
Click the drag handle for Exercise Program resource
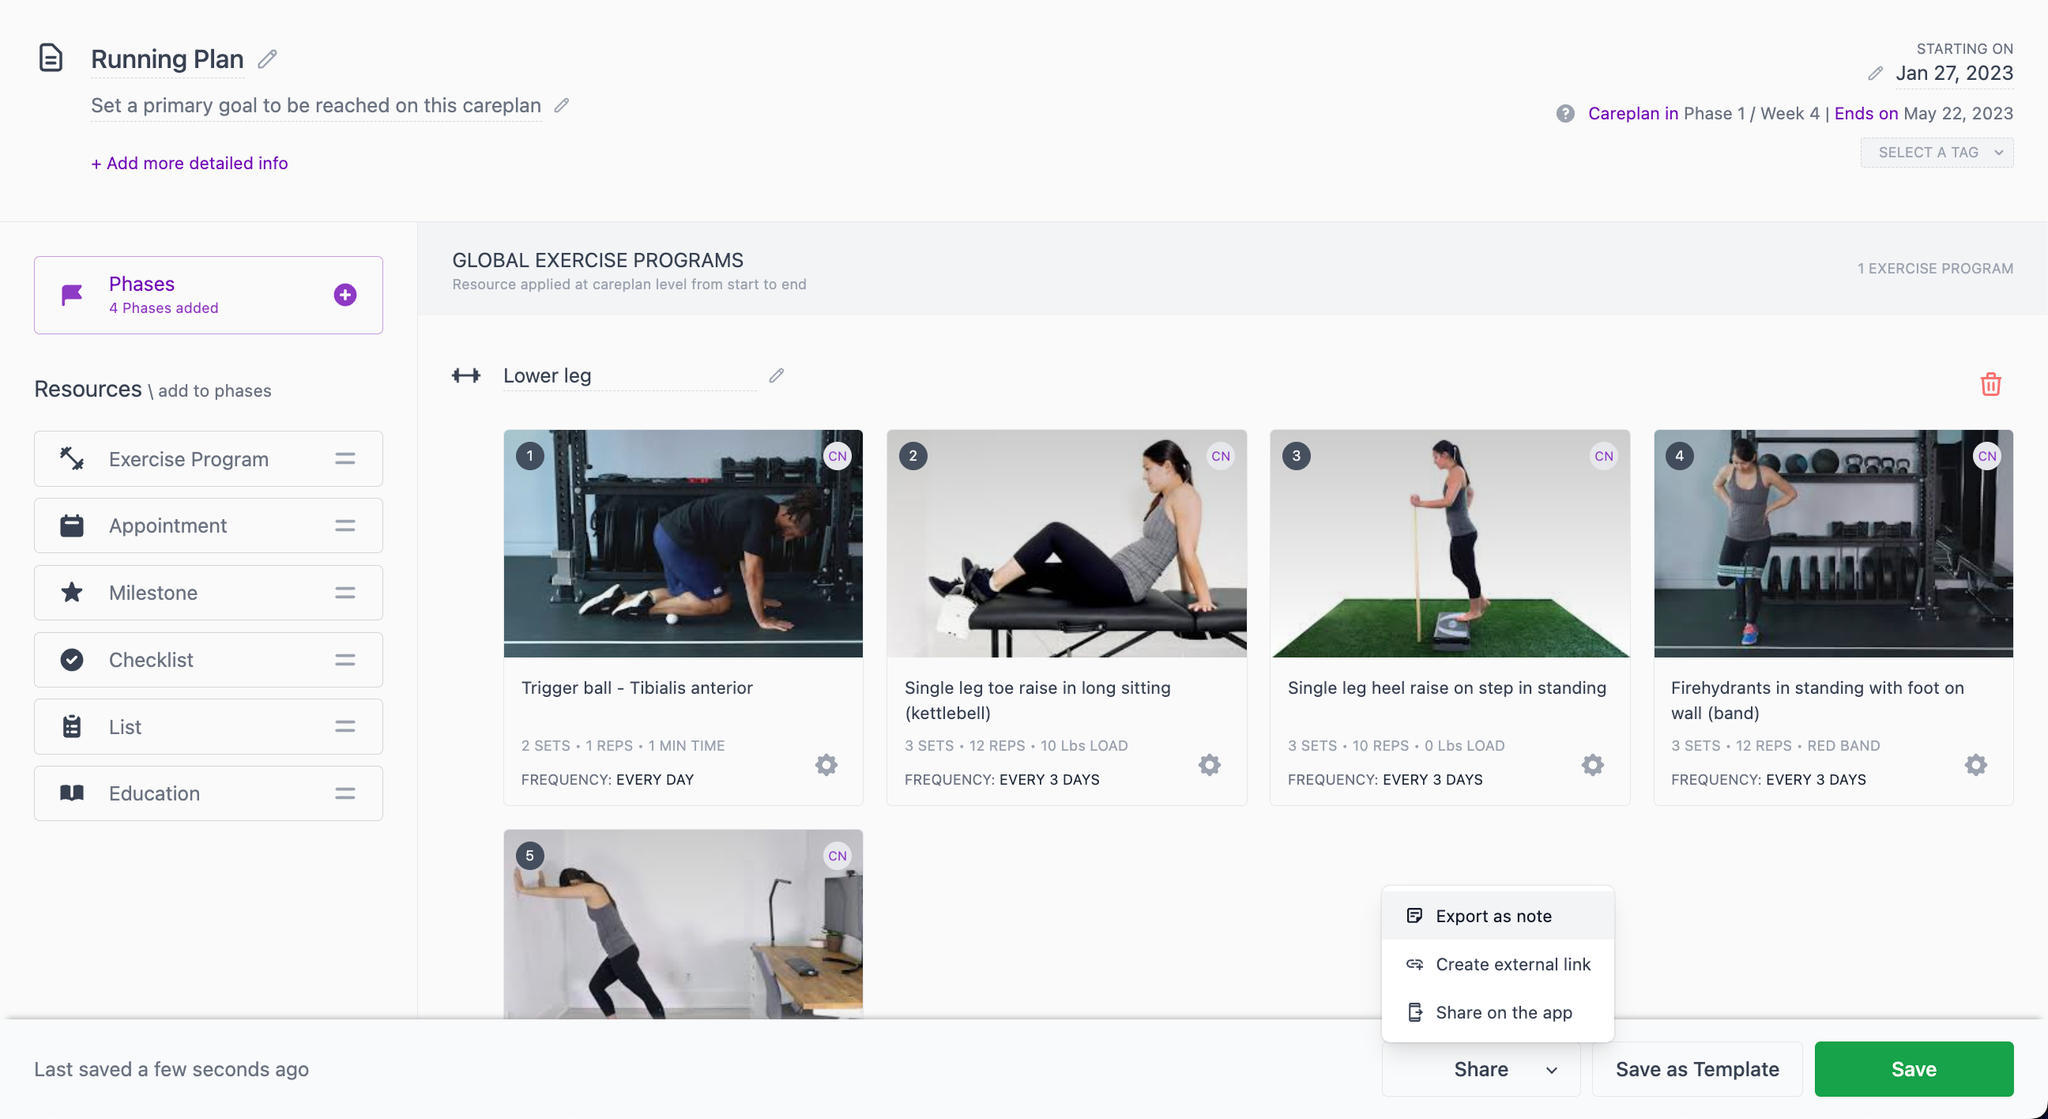tap(345, 459)
